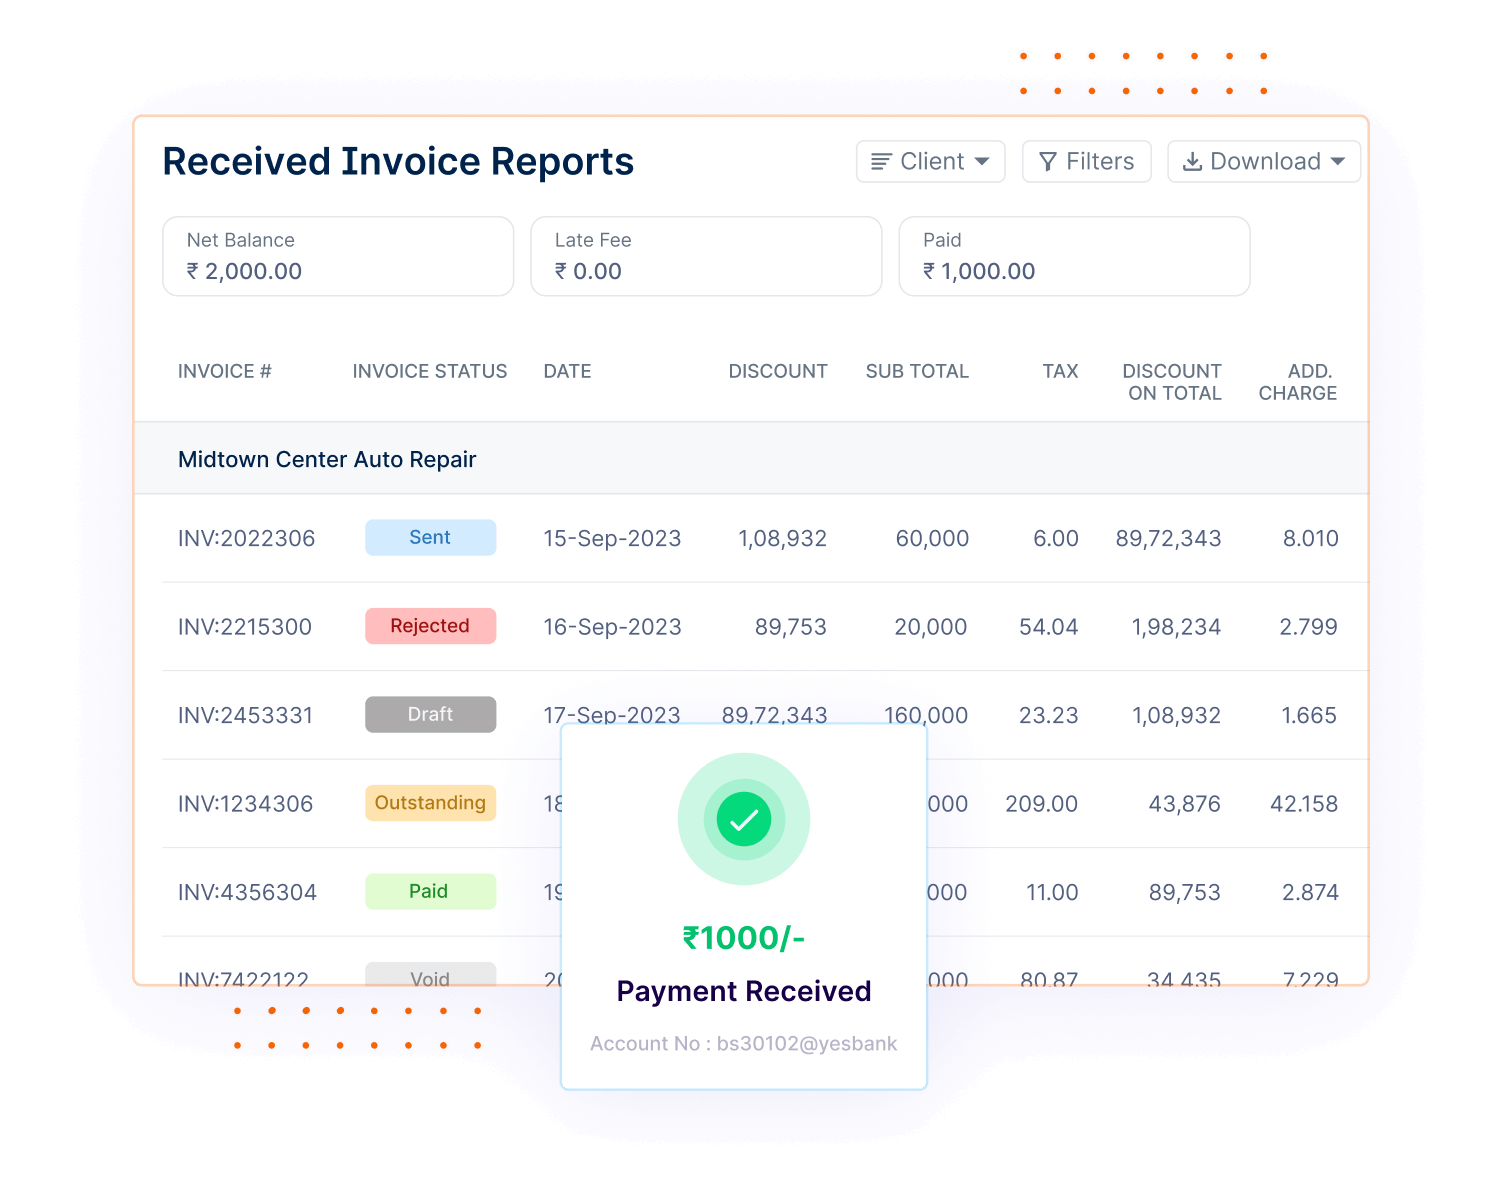Click the sub total 60,000
The image size is (1486, 1202).
932,538
